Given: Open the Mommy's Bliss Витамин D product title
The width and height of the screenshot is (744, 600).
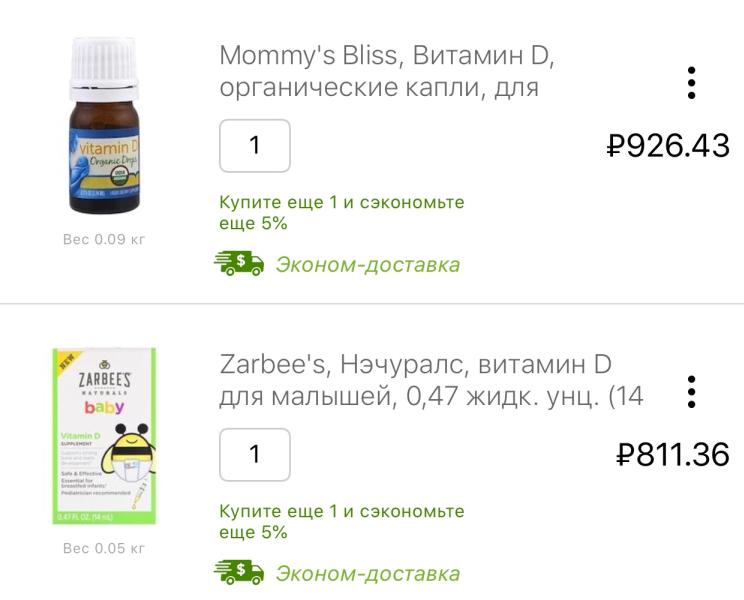Looking at the screenshot, I should [x=387, y=71].
